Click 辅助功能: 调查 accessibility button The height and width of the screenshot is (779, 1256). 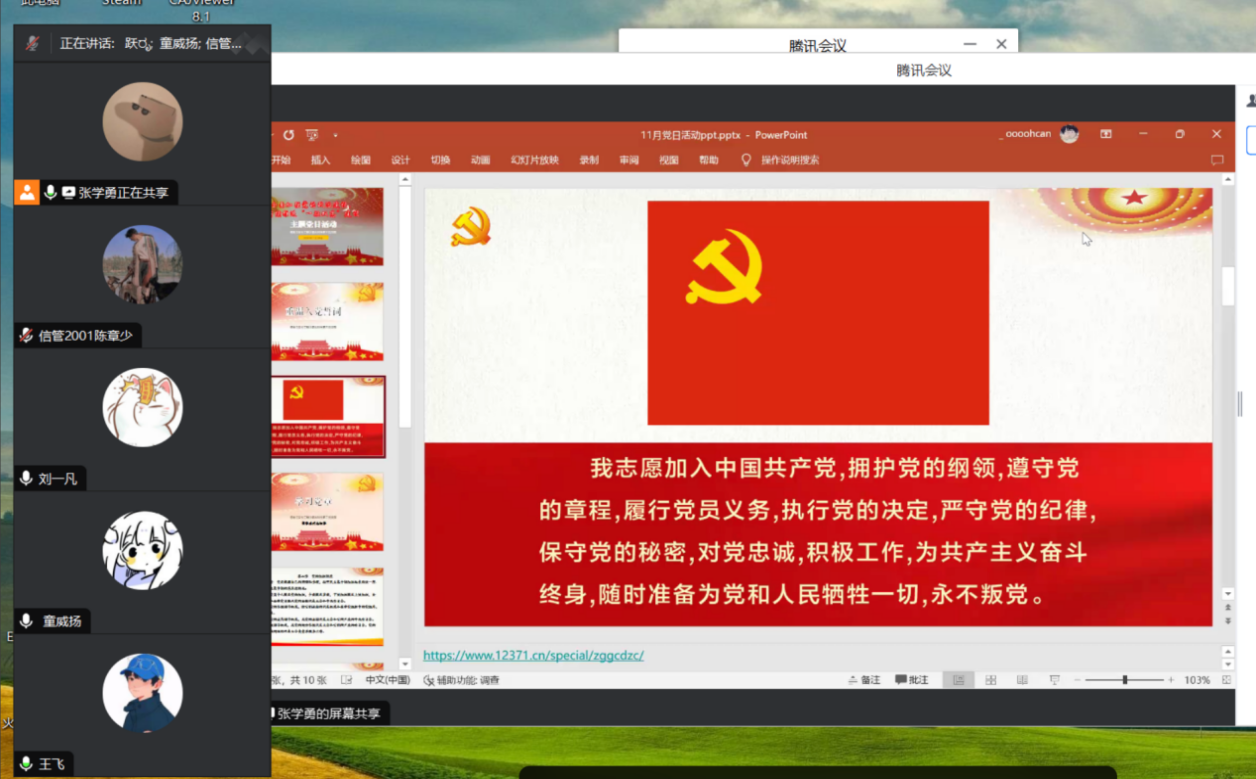461,680
